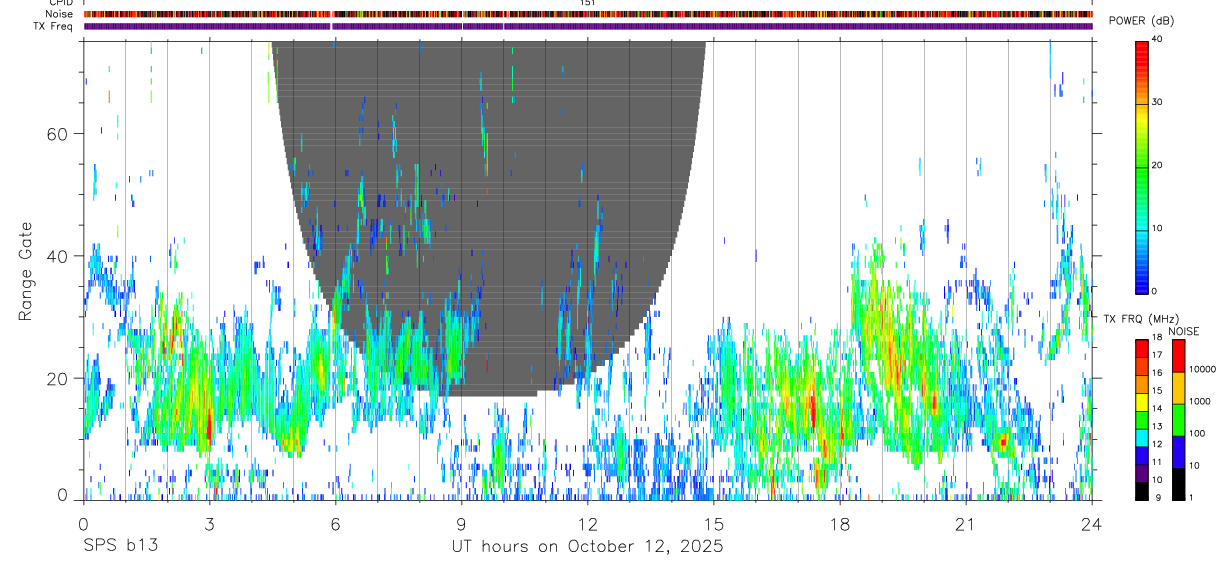Click the 14 label in TX FRQ legend

click(x=1157, y=409)
